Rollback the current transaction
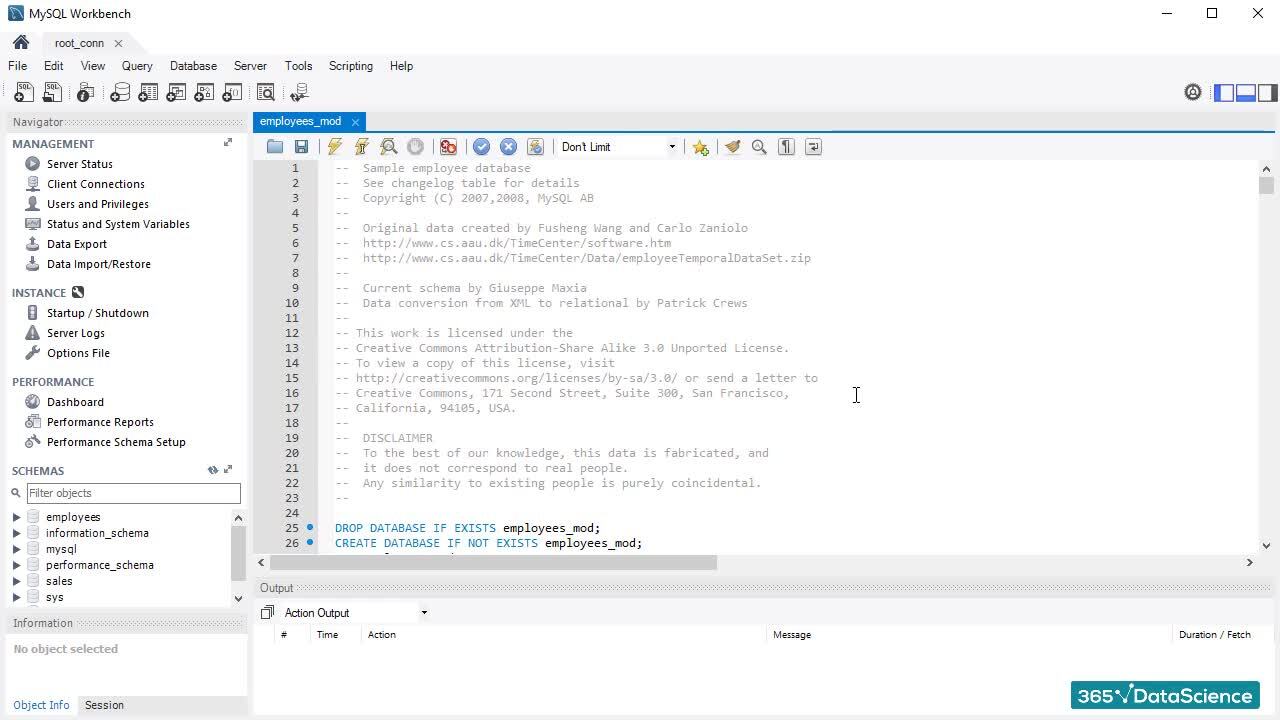 (x=508, y=147)
